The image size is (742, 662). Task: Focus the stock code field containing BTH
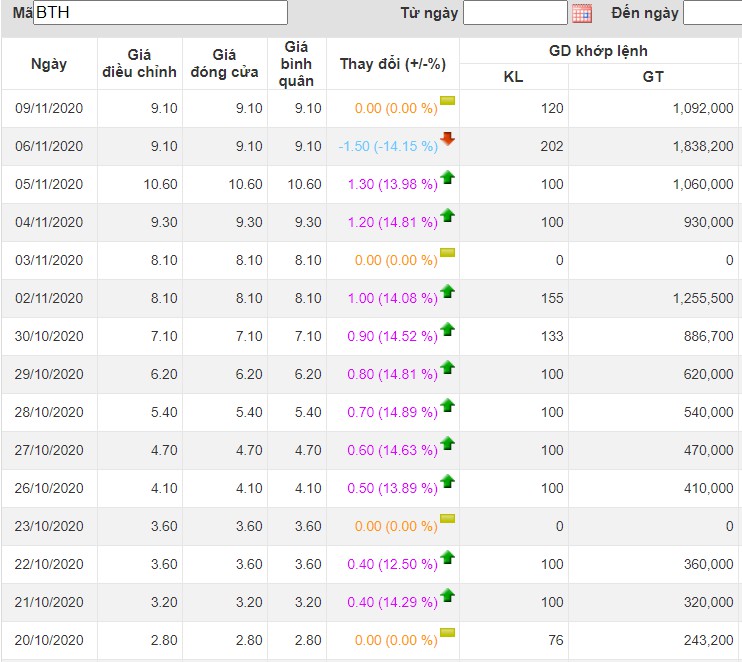[160, 13]
